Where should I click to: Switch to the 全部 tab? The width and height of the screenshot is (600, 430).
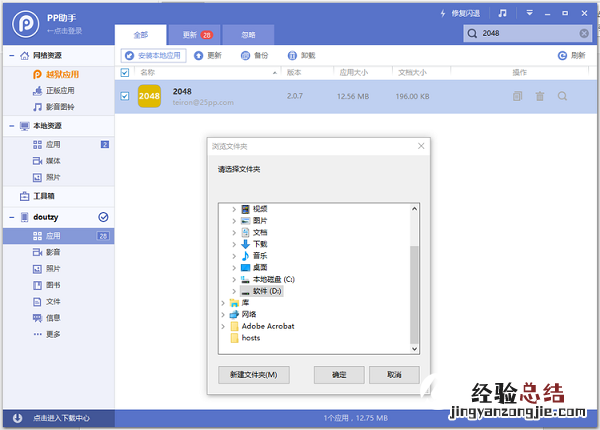pyautogui.click(x=140, y=35)
